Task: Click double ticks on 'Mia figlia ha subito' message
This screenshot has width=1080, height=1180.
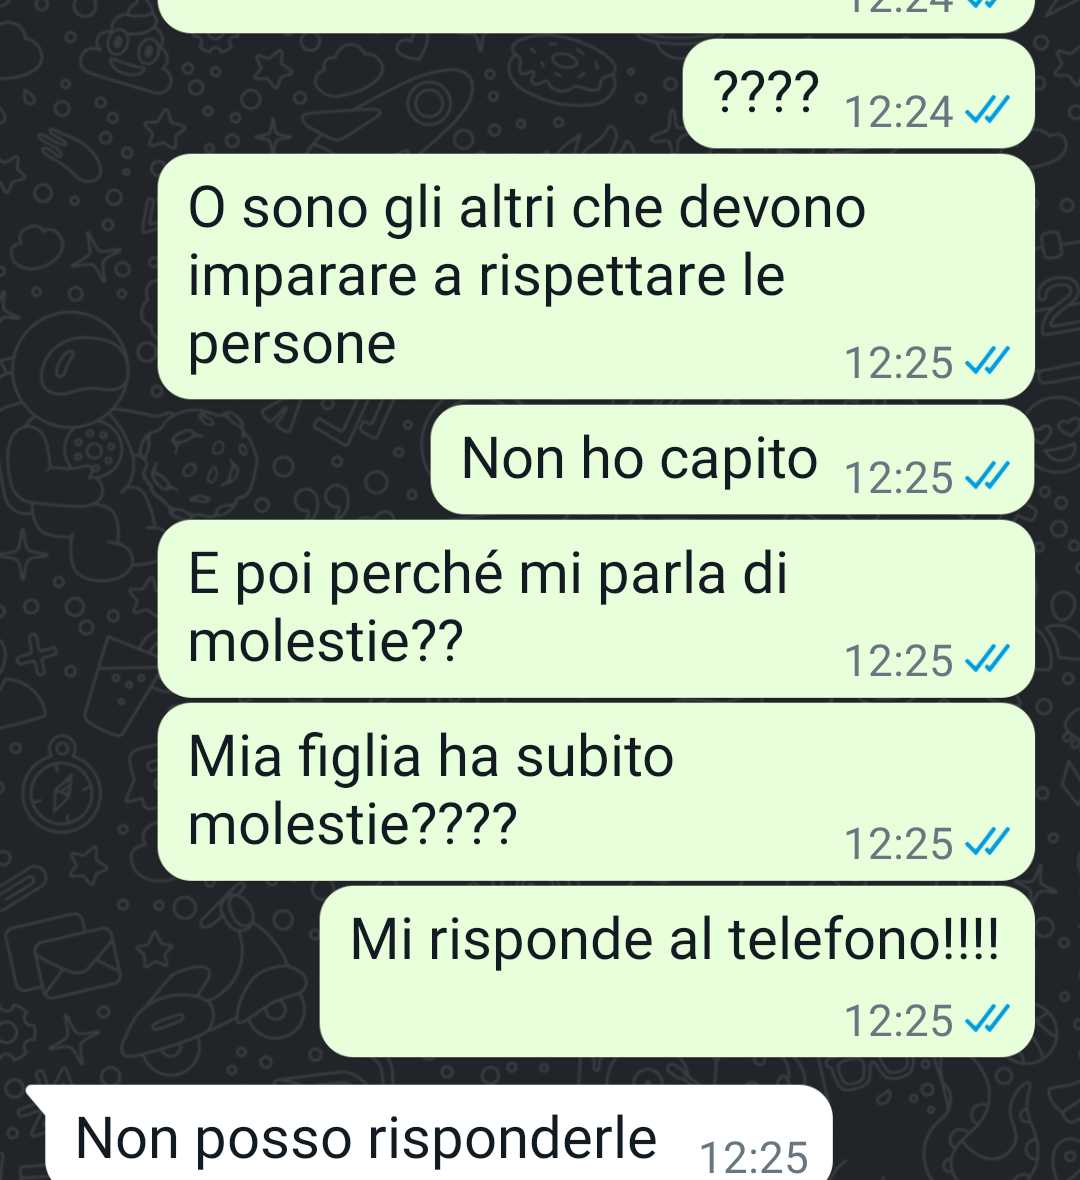Action: 987,843
